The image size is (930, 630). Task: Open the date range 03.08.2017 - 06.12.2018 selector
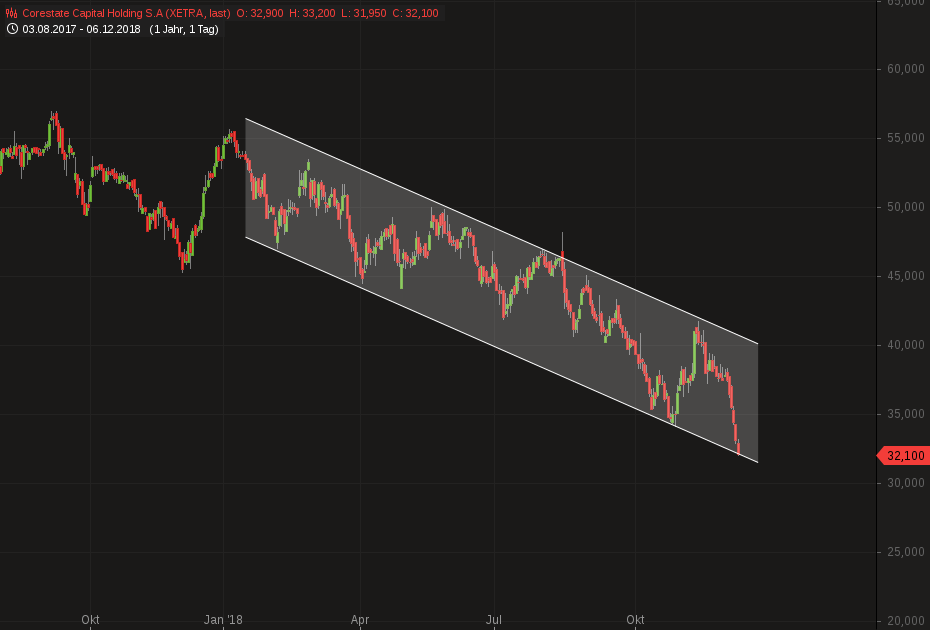coord(77,31)
